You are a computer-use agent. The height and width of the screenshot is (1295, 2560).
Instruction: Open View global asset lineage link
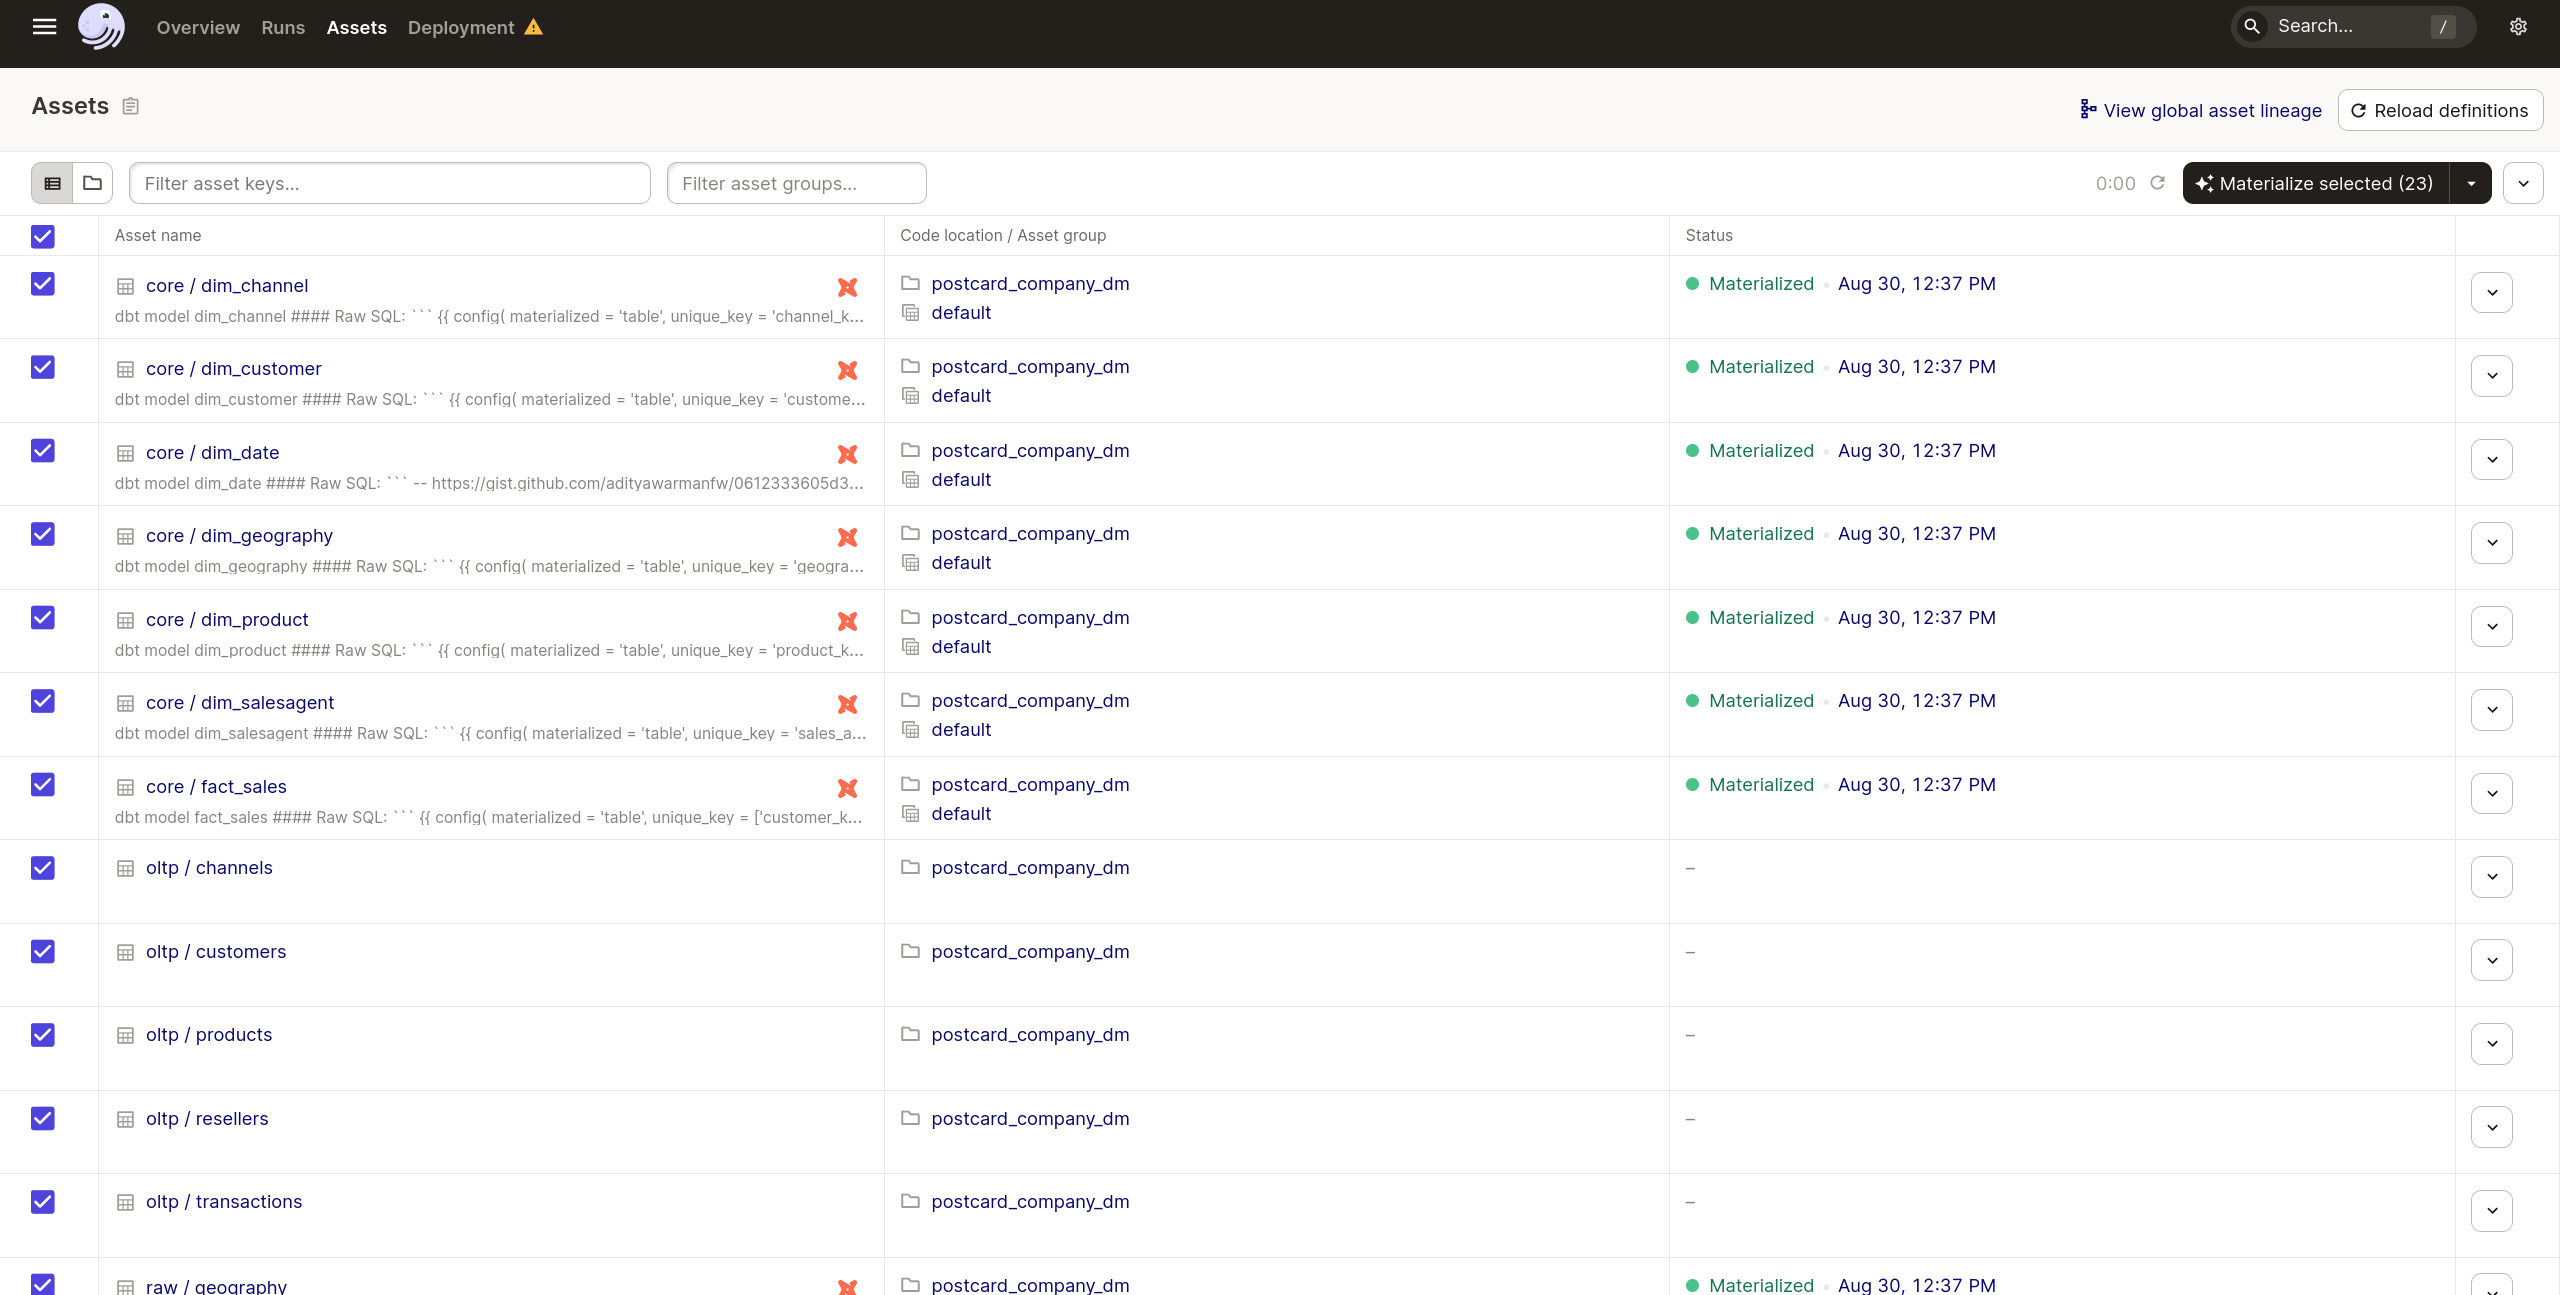[2200, 110]
